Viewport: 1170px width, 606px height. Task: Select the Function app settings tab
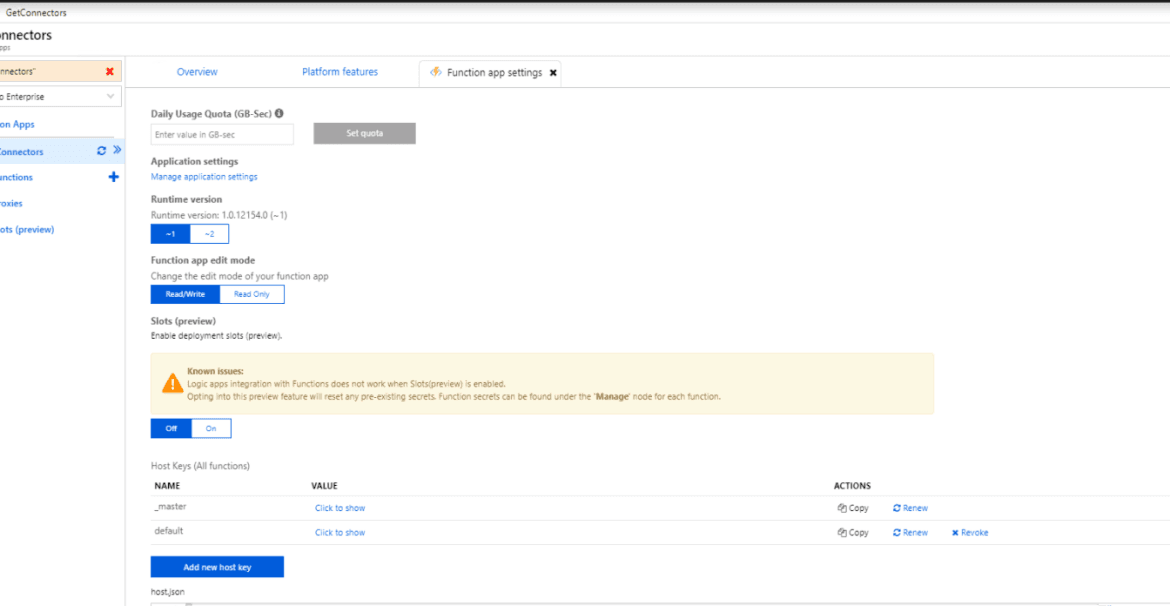[x=490, y=73]
